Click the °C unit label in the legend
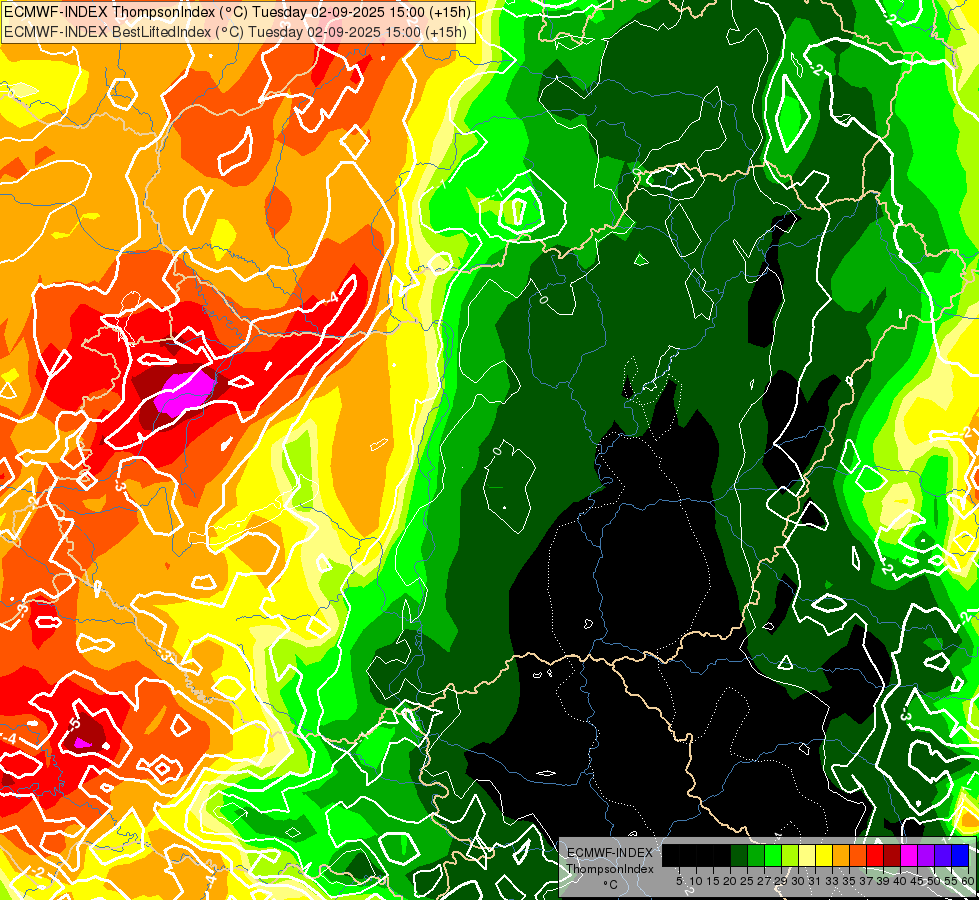The width and height of the screenshot is (979, 900). [611, 885]
